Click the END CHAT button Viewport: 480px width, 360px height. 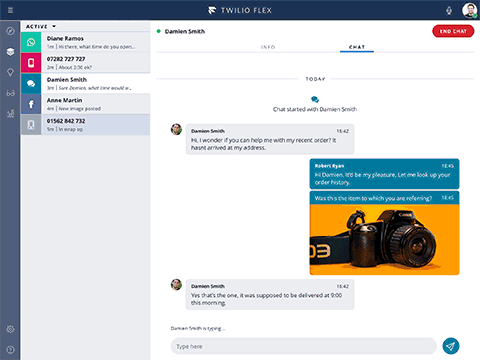(453, 31)
